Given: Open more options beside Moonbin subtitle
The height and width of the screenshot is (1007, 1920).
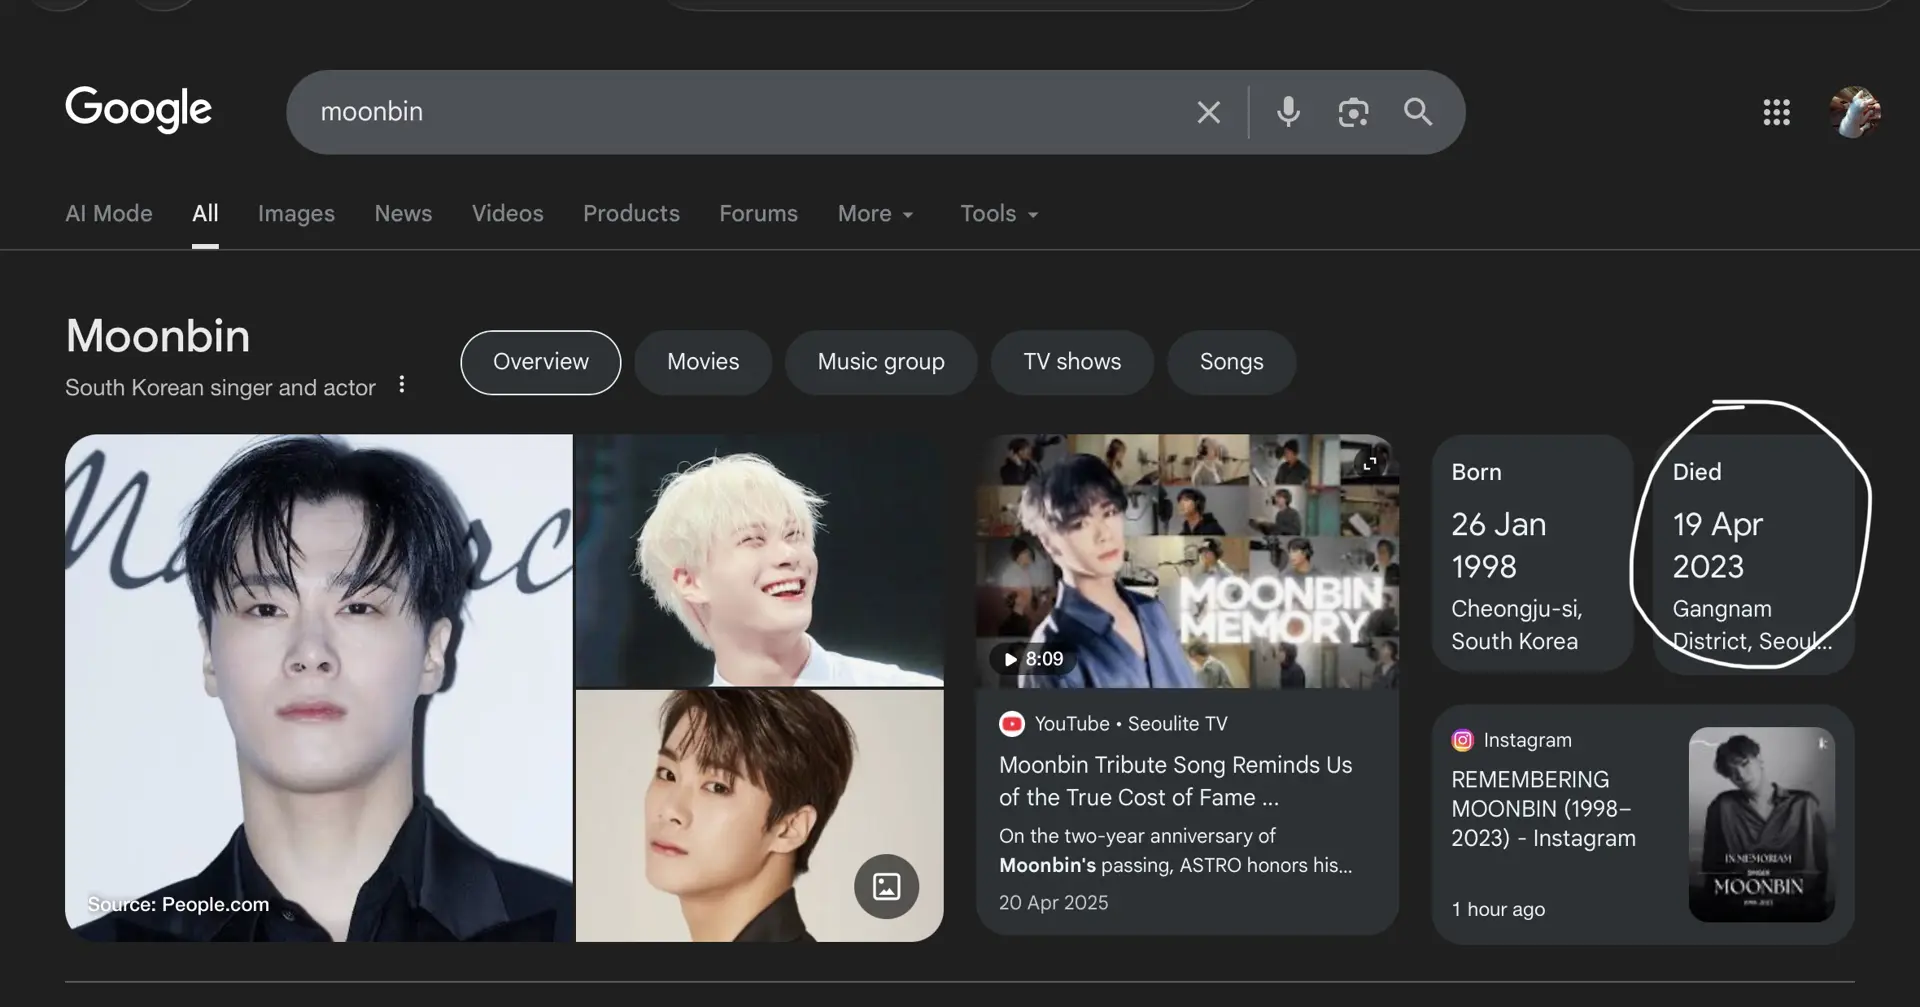Looking at the screenshot, I should 402,385.
